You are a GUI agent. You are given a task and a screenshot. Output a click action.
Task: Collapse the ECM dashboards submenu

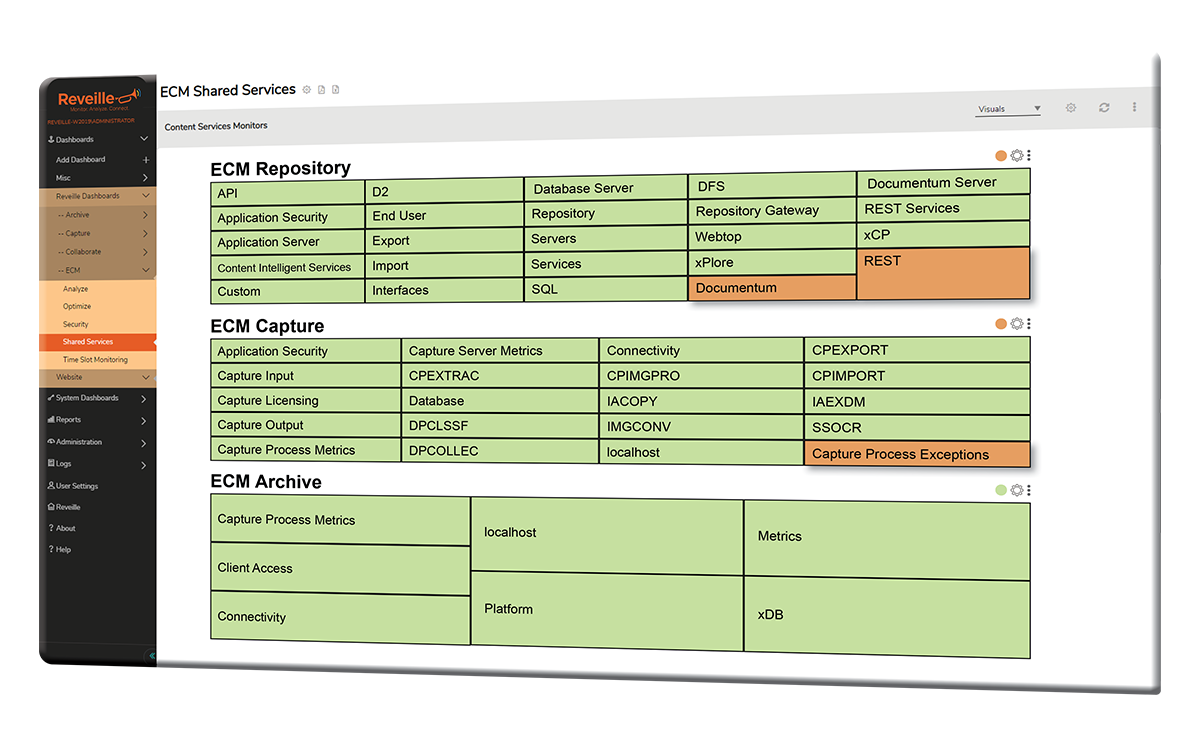click(146, 270)
